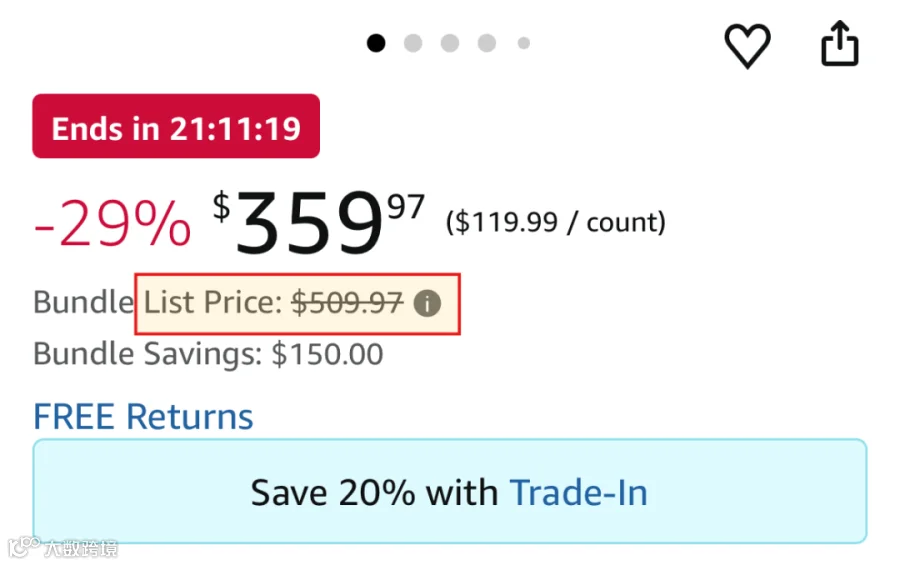Tap the heart icon to save item
This screenshot has width=900, height=565.
[x=747, y=45]
